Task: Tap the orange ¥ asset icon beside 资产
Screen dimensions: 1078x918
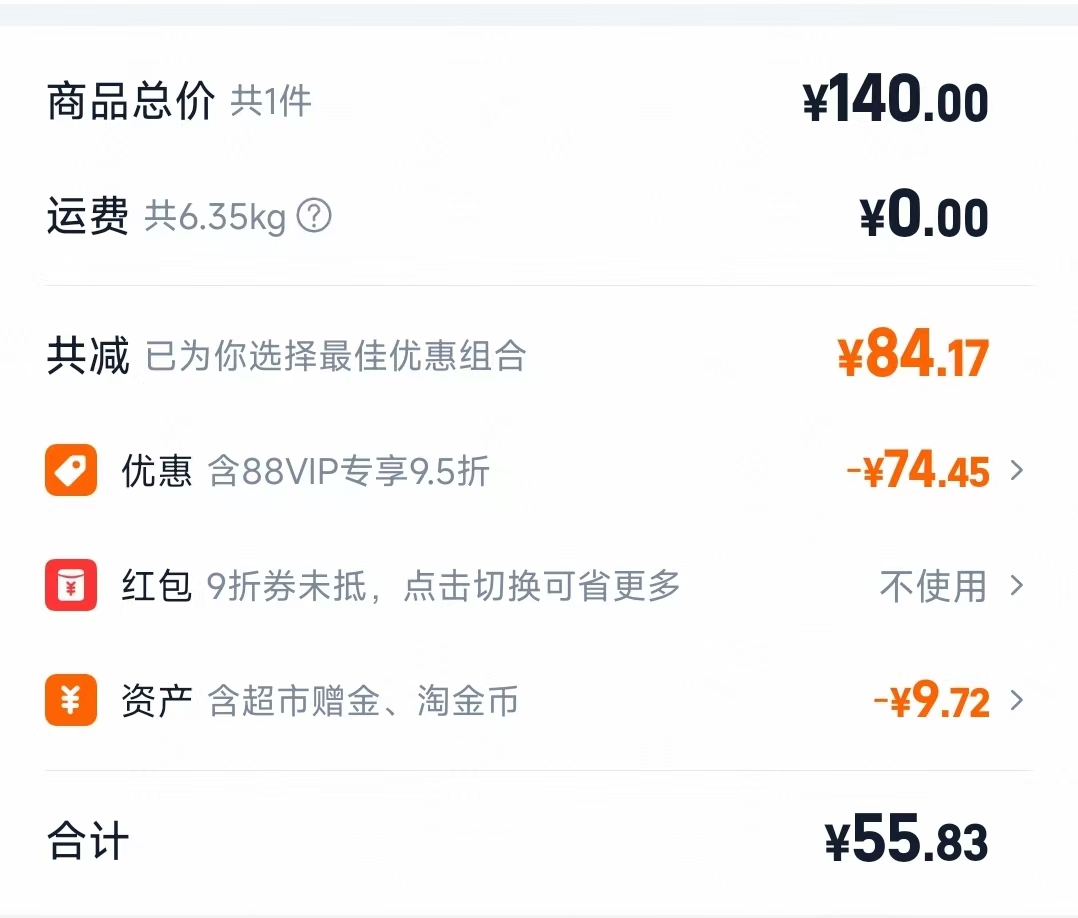Action: click(70, 702)
